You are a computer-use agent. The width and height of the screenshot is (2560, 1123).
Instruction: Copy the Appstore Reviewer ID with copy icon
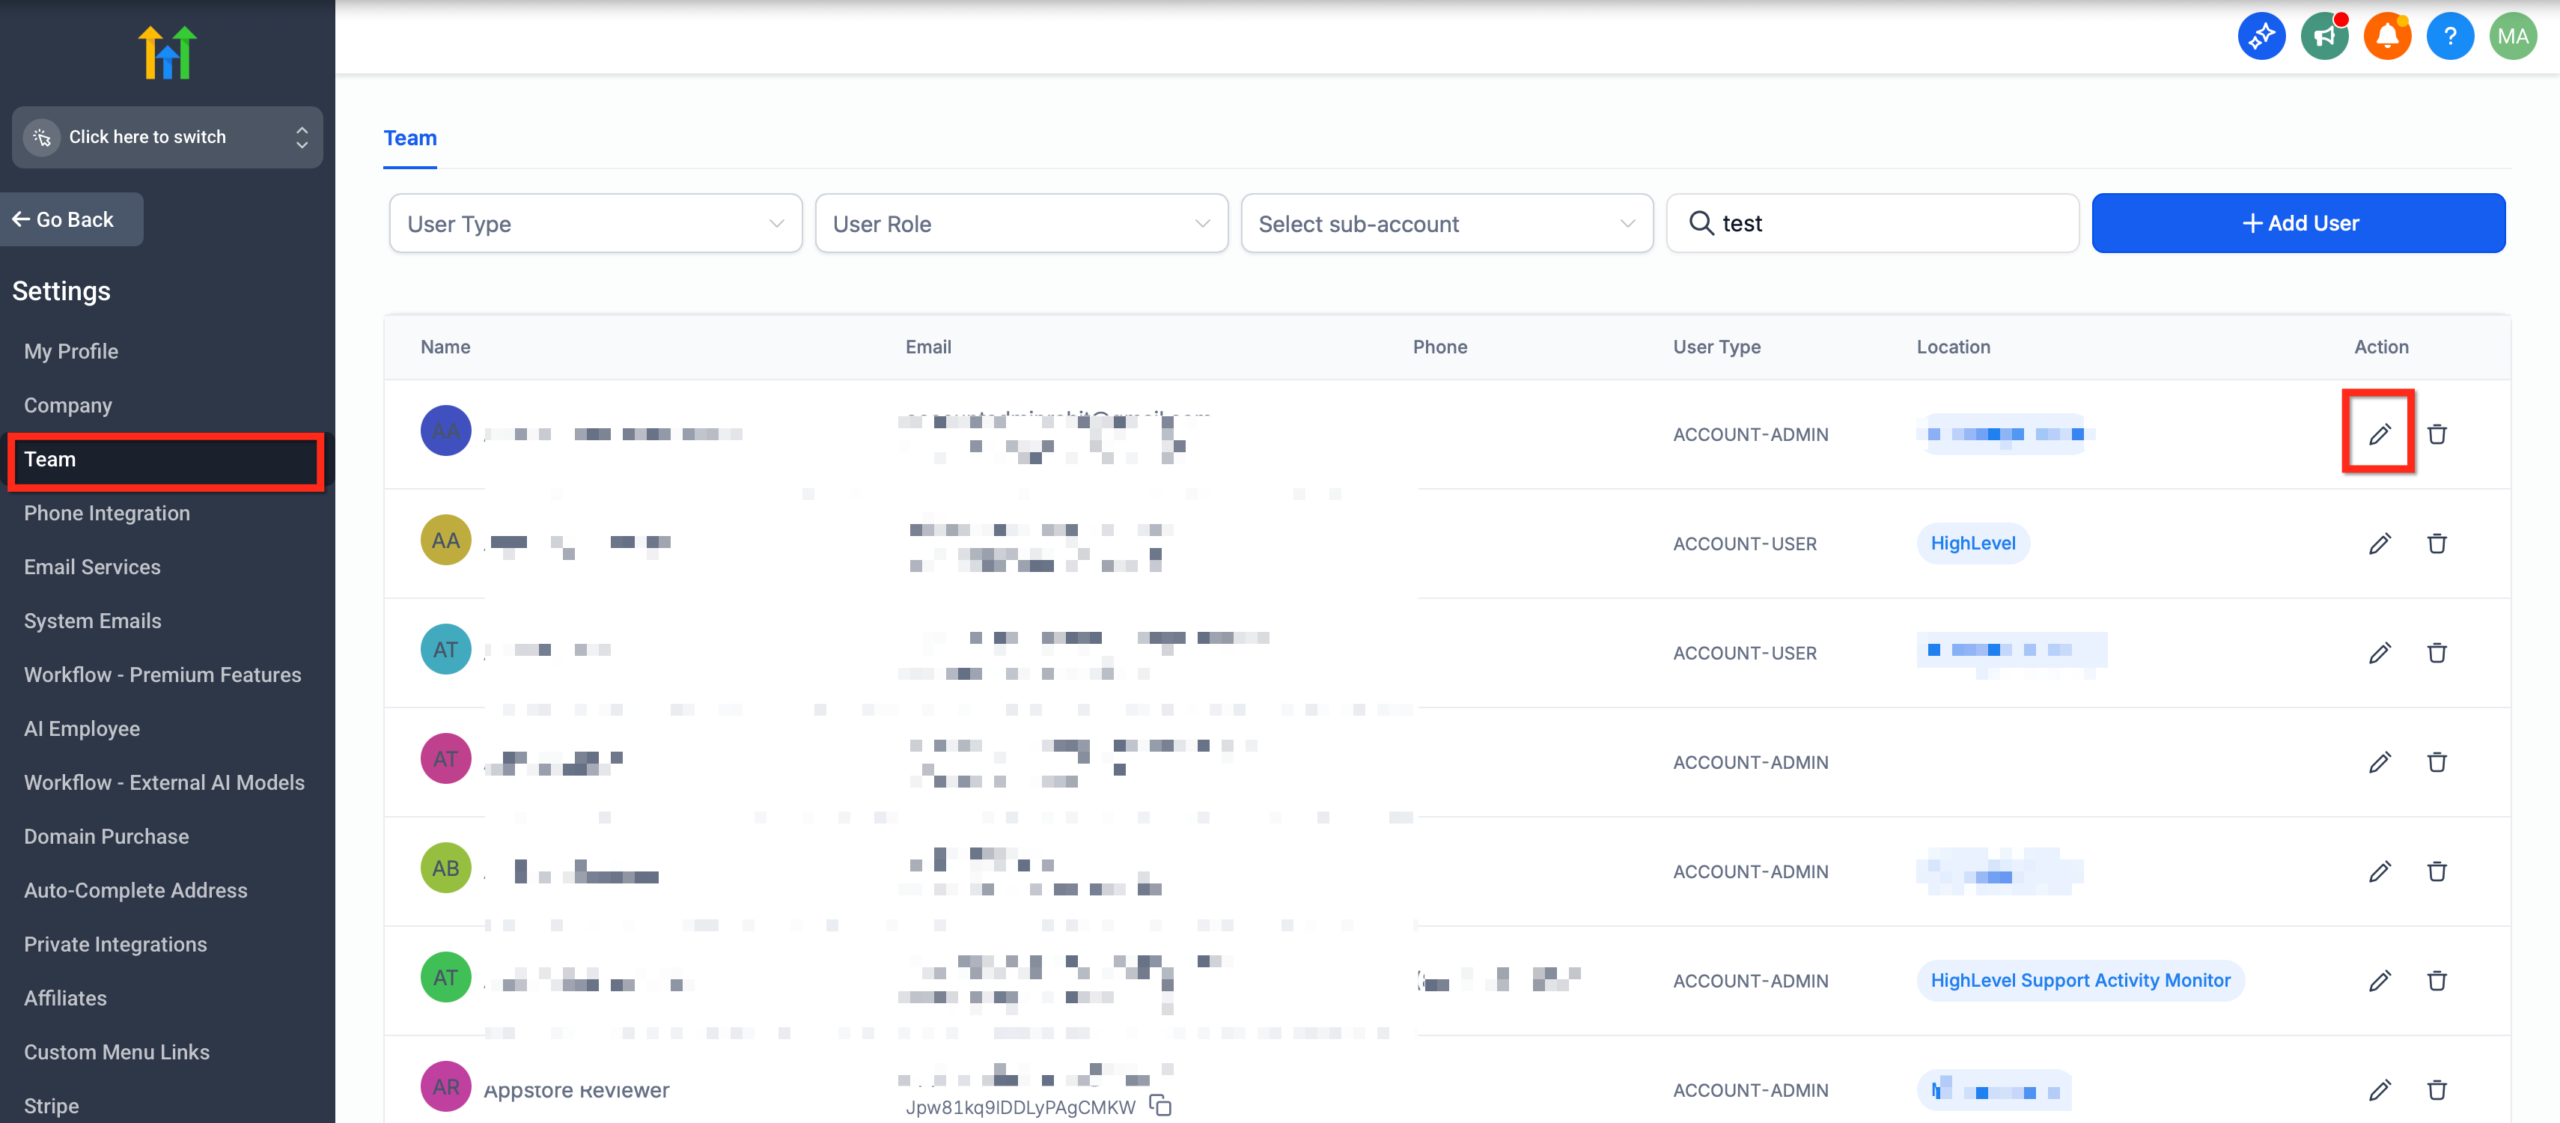(1160, 1106)
